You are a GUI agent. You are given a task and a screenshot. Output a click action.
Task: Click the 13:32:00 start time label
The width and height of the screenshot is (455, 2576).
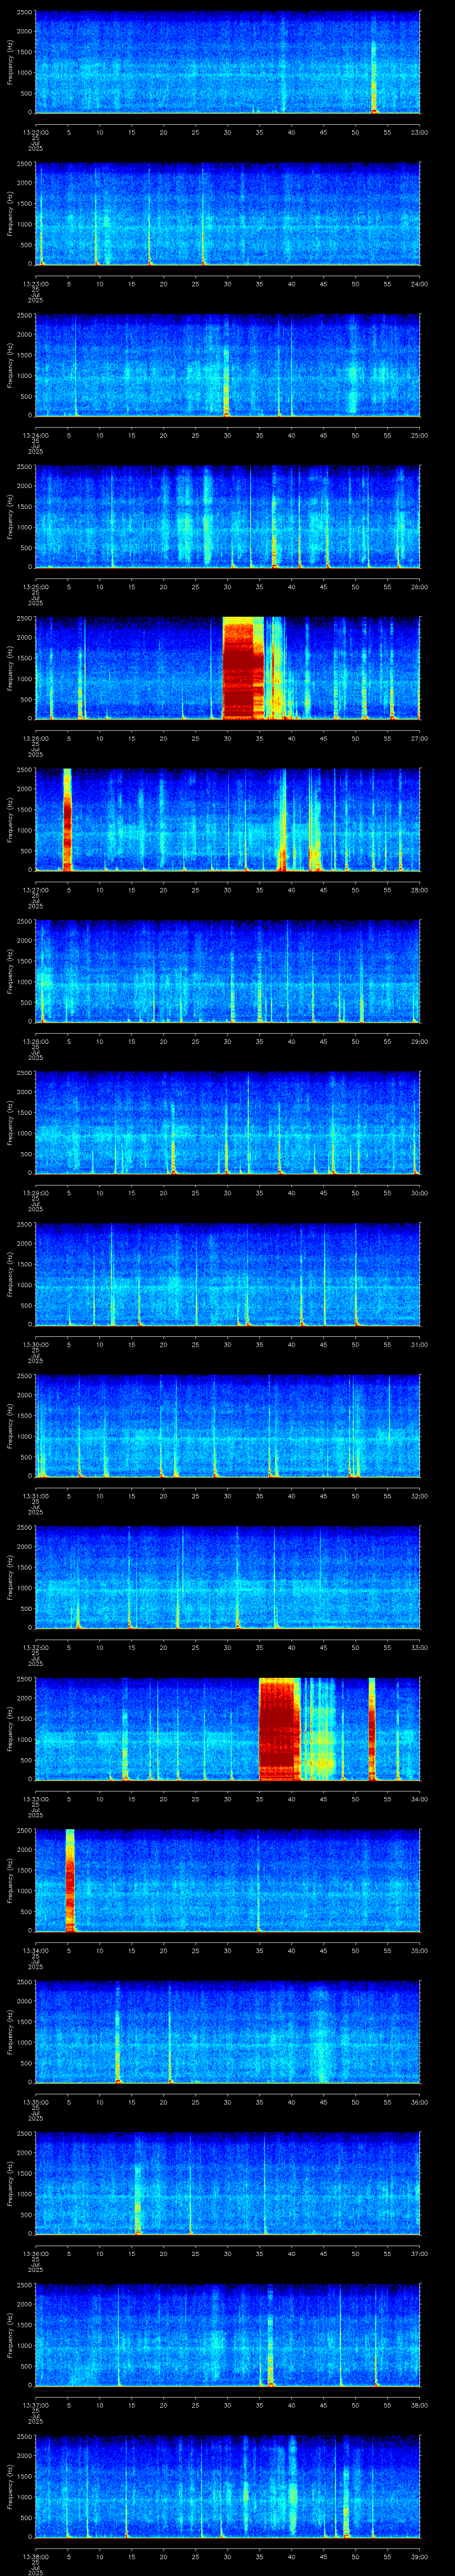tap(35, 1647)
